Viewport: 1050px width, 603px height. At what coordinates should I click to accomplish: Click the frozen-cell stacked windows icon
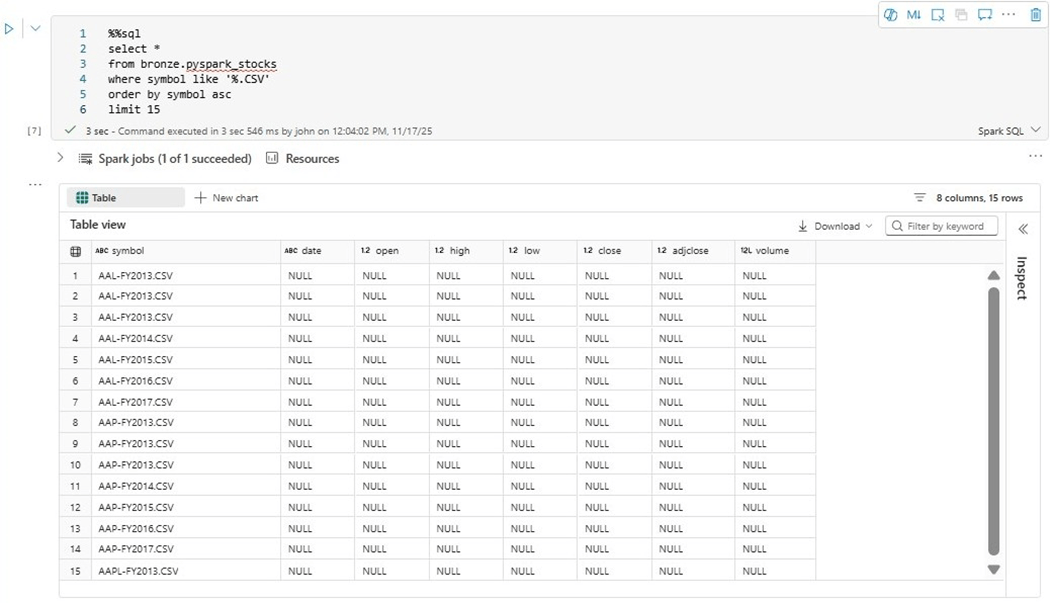tap(961, 15)
